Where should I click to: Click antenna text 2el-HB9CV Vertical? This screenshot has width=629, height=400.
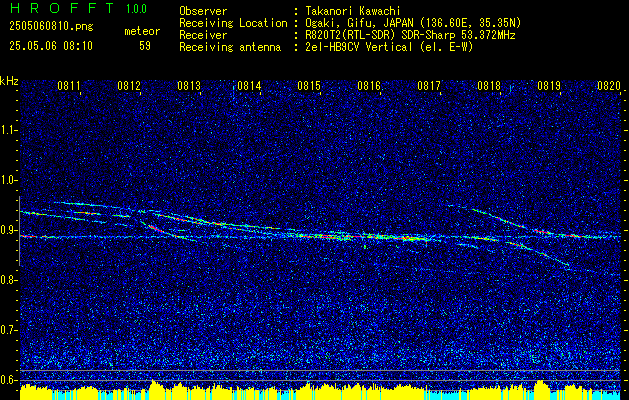pyautogui.click(x=359, y=47)
